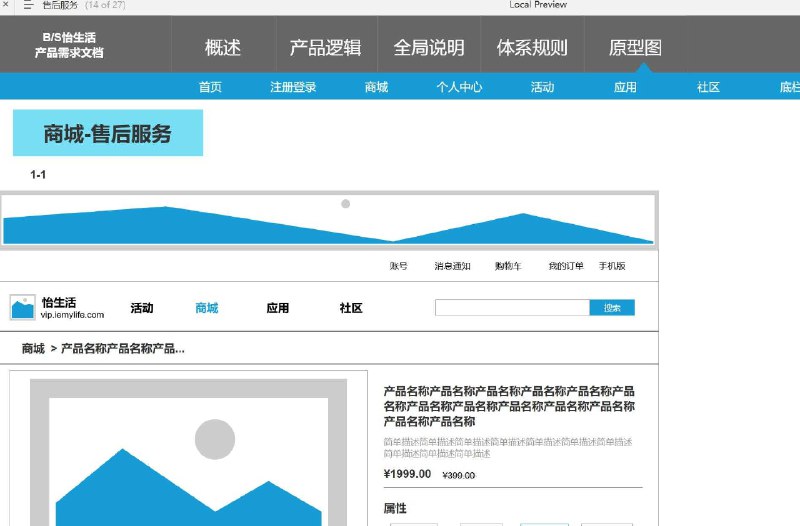Open 活动 in the mockup navigation
This screenshot has width=800, height=526.
(x=142, y=308)
